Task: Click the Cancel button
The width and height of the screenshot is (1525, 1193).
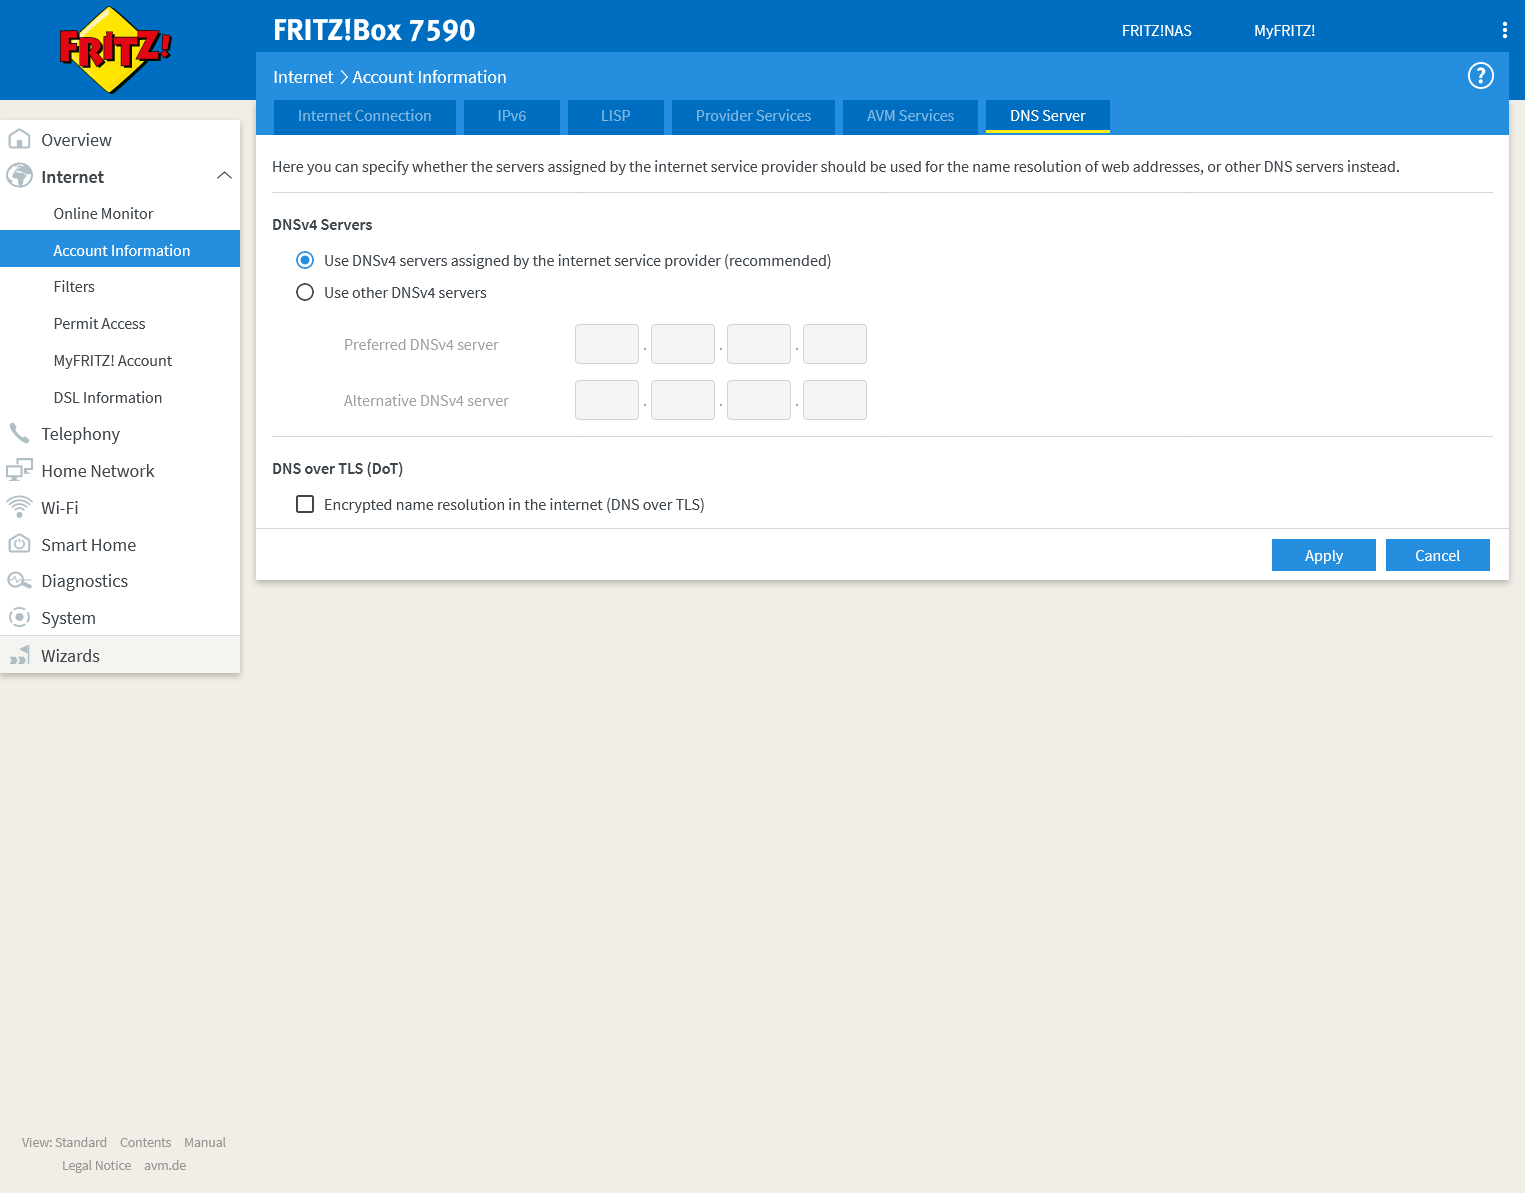Action: [x=1438, y=555]
